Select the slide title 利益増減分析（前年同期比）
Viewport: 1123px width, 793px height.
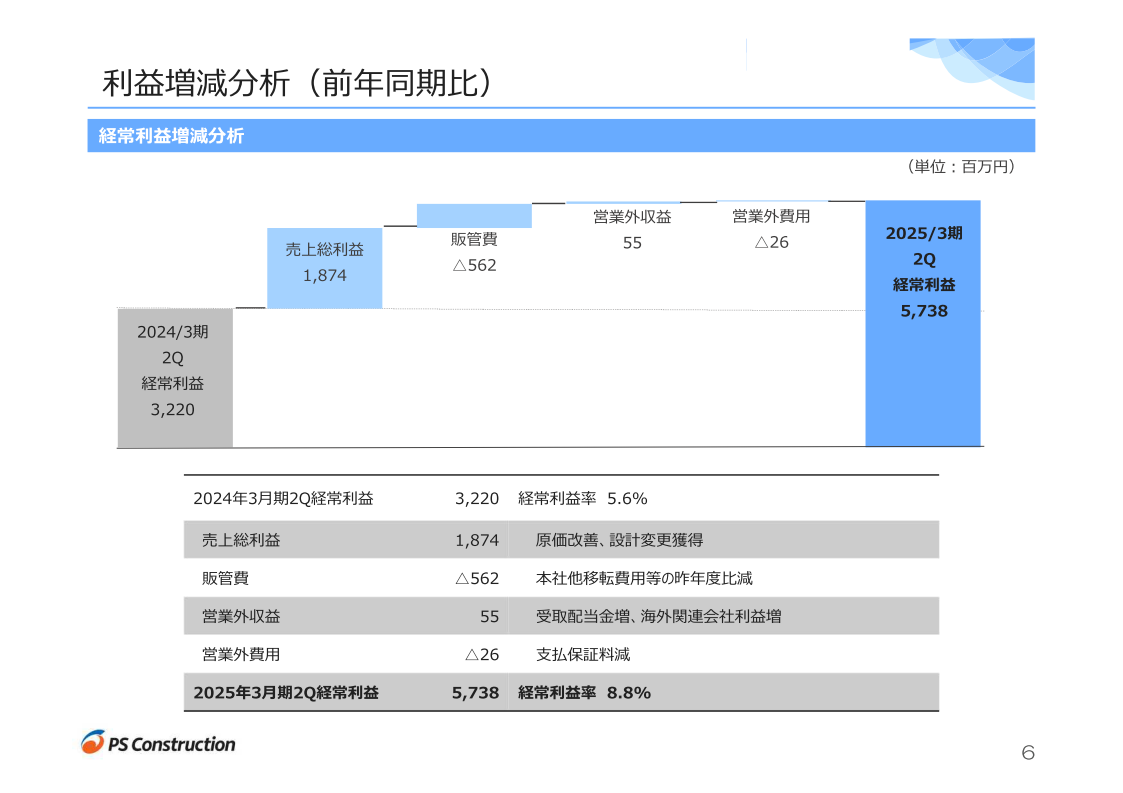tap(298, 83)
